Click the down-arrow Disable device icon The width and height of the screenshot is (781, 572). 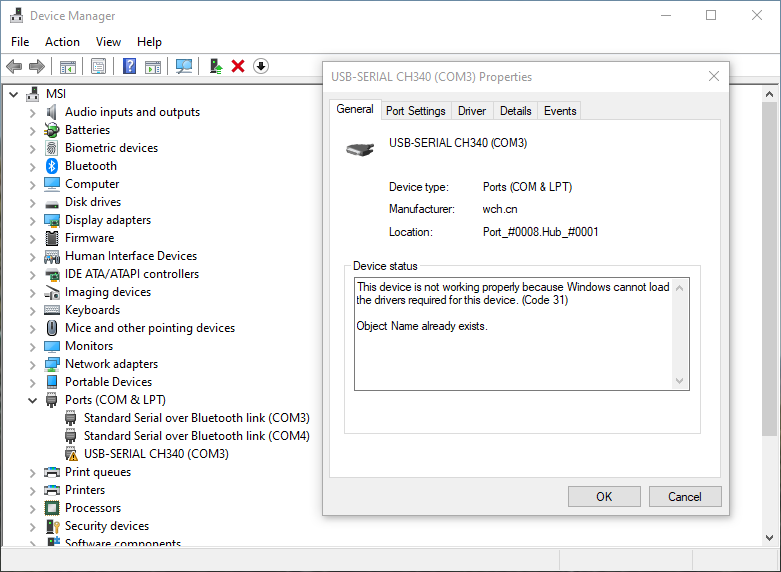pyautogui.click(x=261, y=66)
